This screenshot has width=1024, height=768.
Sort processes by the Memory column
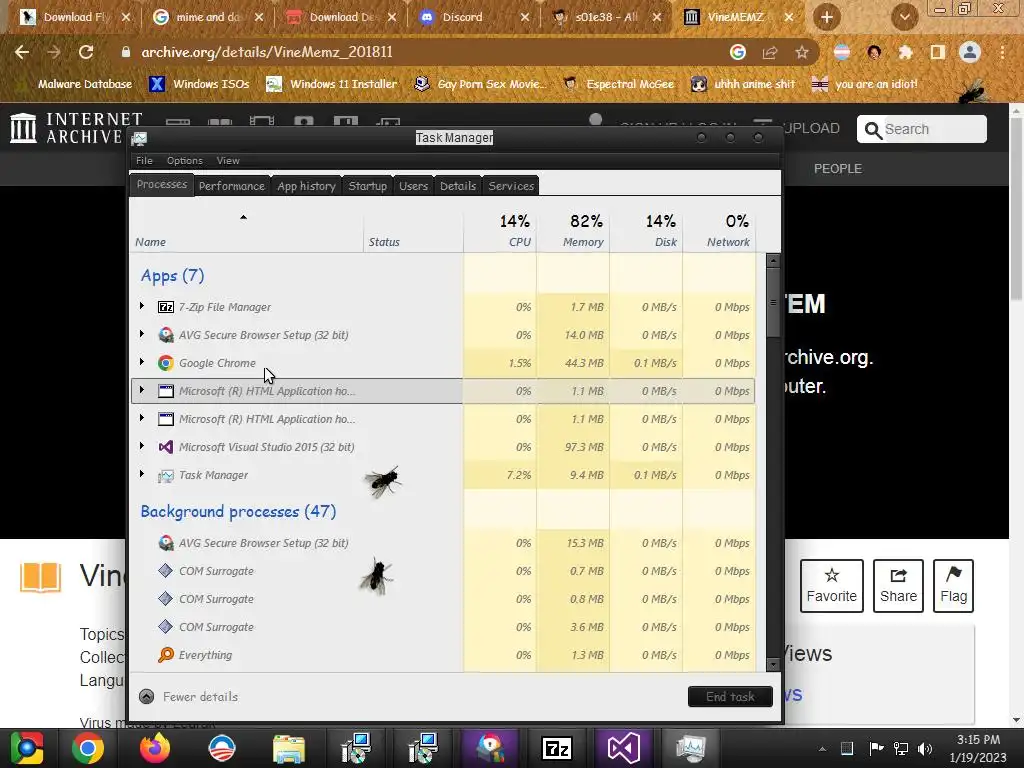[x=573, y=230]
